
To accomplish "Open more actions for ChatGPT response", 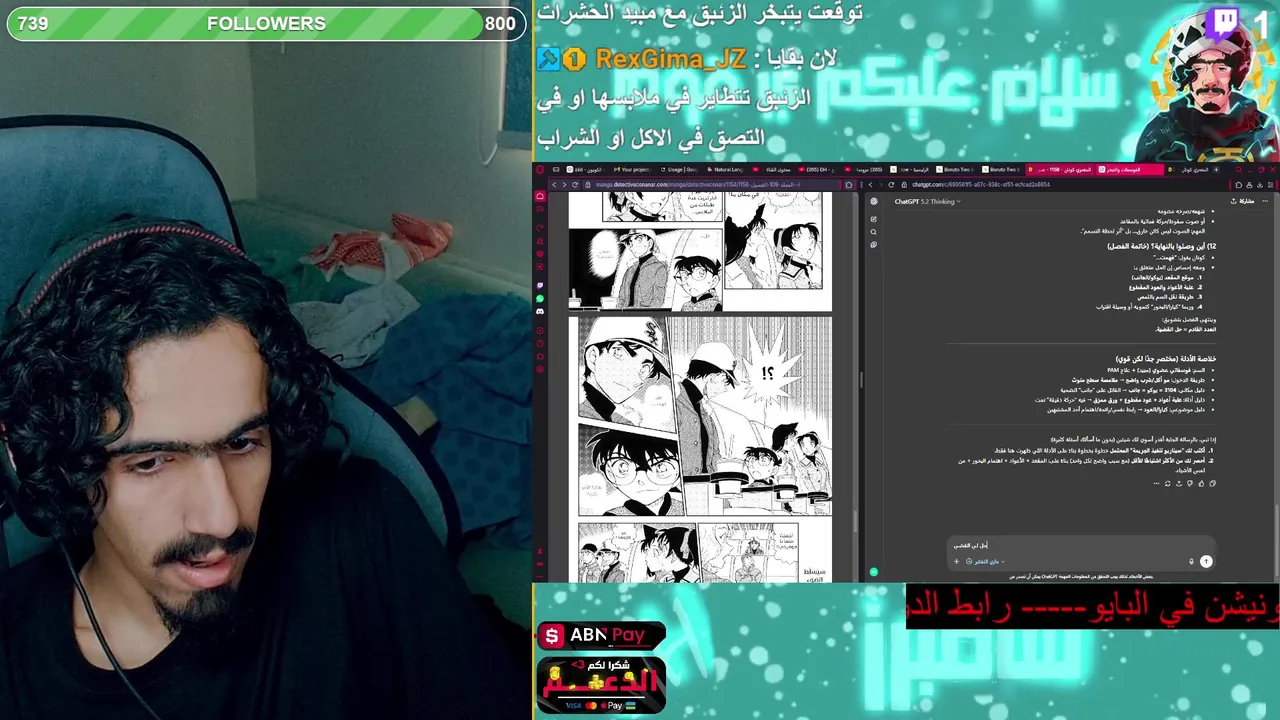I will point(1156,484).
